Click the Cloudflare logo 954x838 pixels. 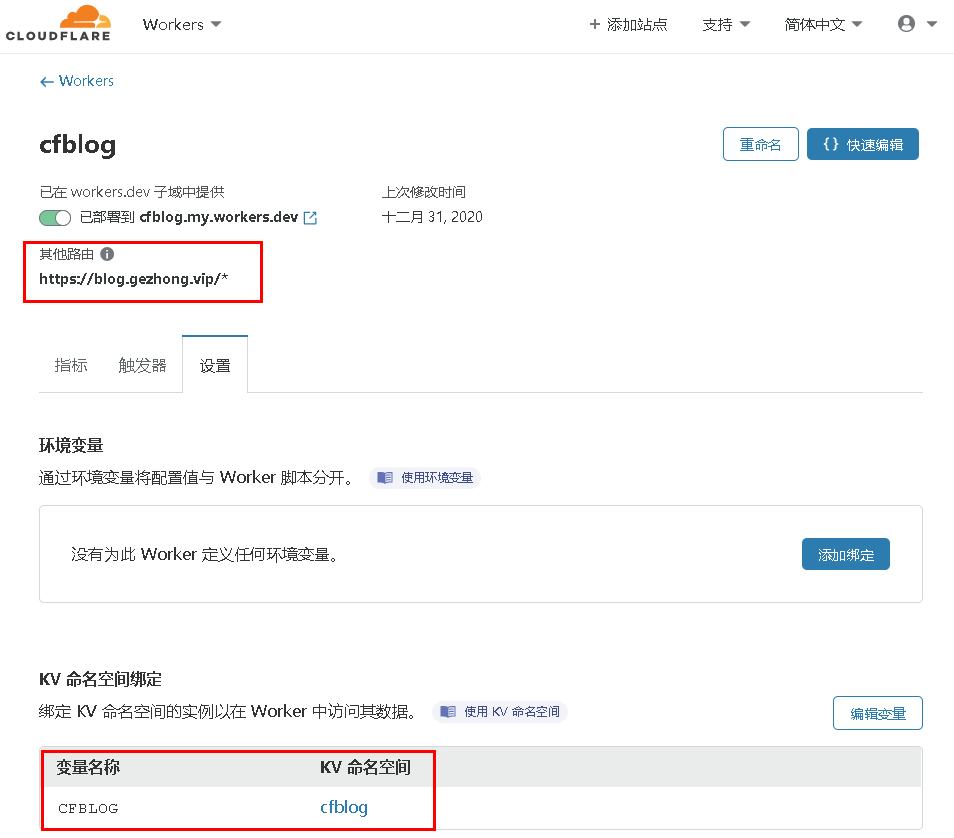[x=58, y=24]
